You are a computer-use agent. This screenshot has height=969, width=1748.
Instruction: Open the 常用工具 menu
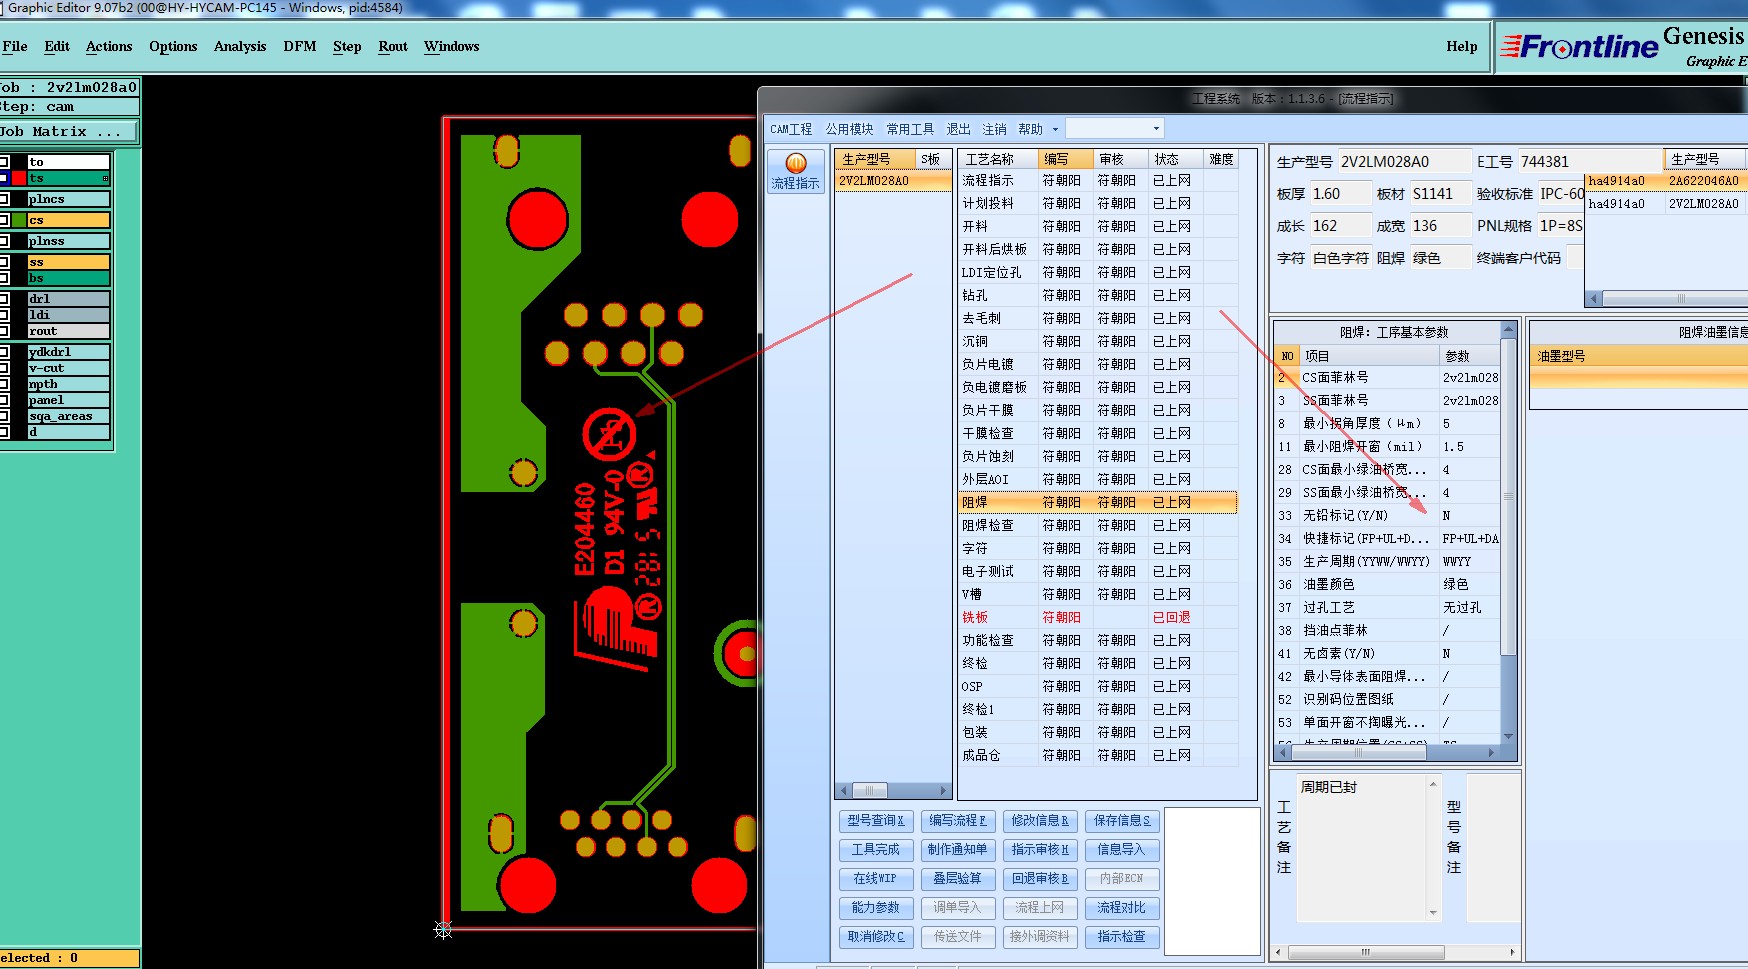[x=910, y=129]
